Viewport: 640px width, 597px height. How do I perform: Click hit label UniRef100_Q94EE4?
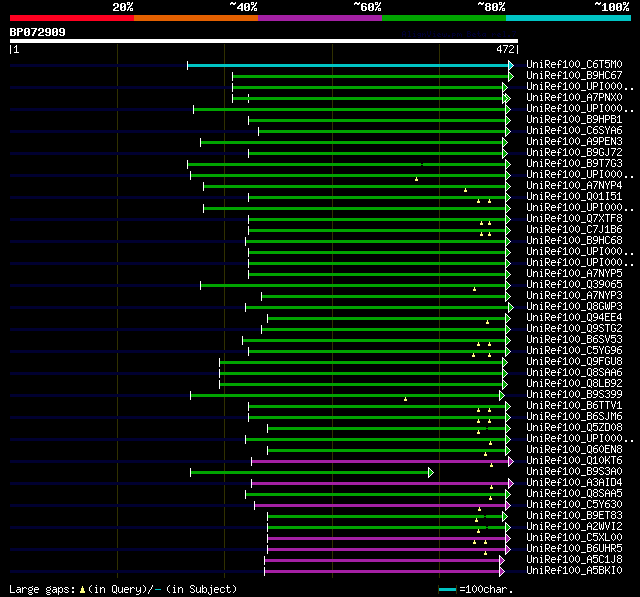click(x=574, y=317)
